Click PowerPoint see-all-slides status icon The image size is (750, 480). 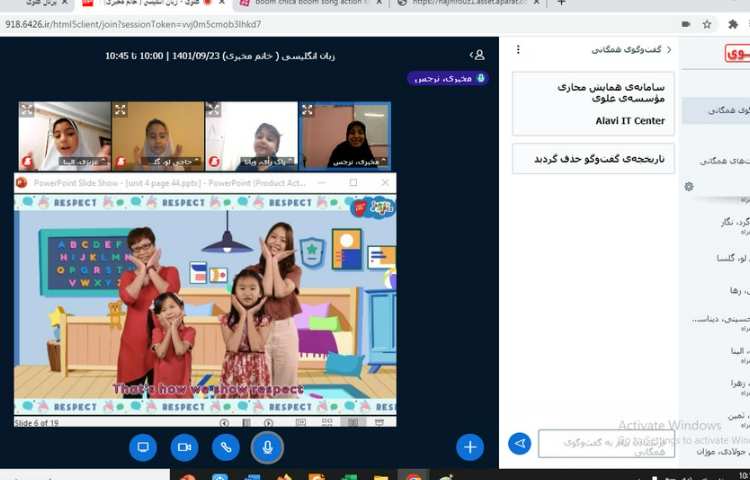click(x=246, y=423)
